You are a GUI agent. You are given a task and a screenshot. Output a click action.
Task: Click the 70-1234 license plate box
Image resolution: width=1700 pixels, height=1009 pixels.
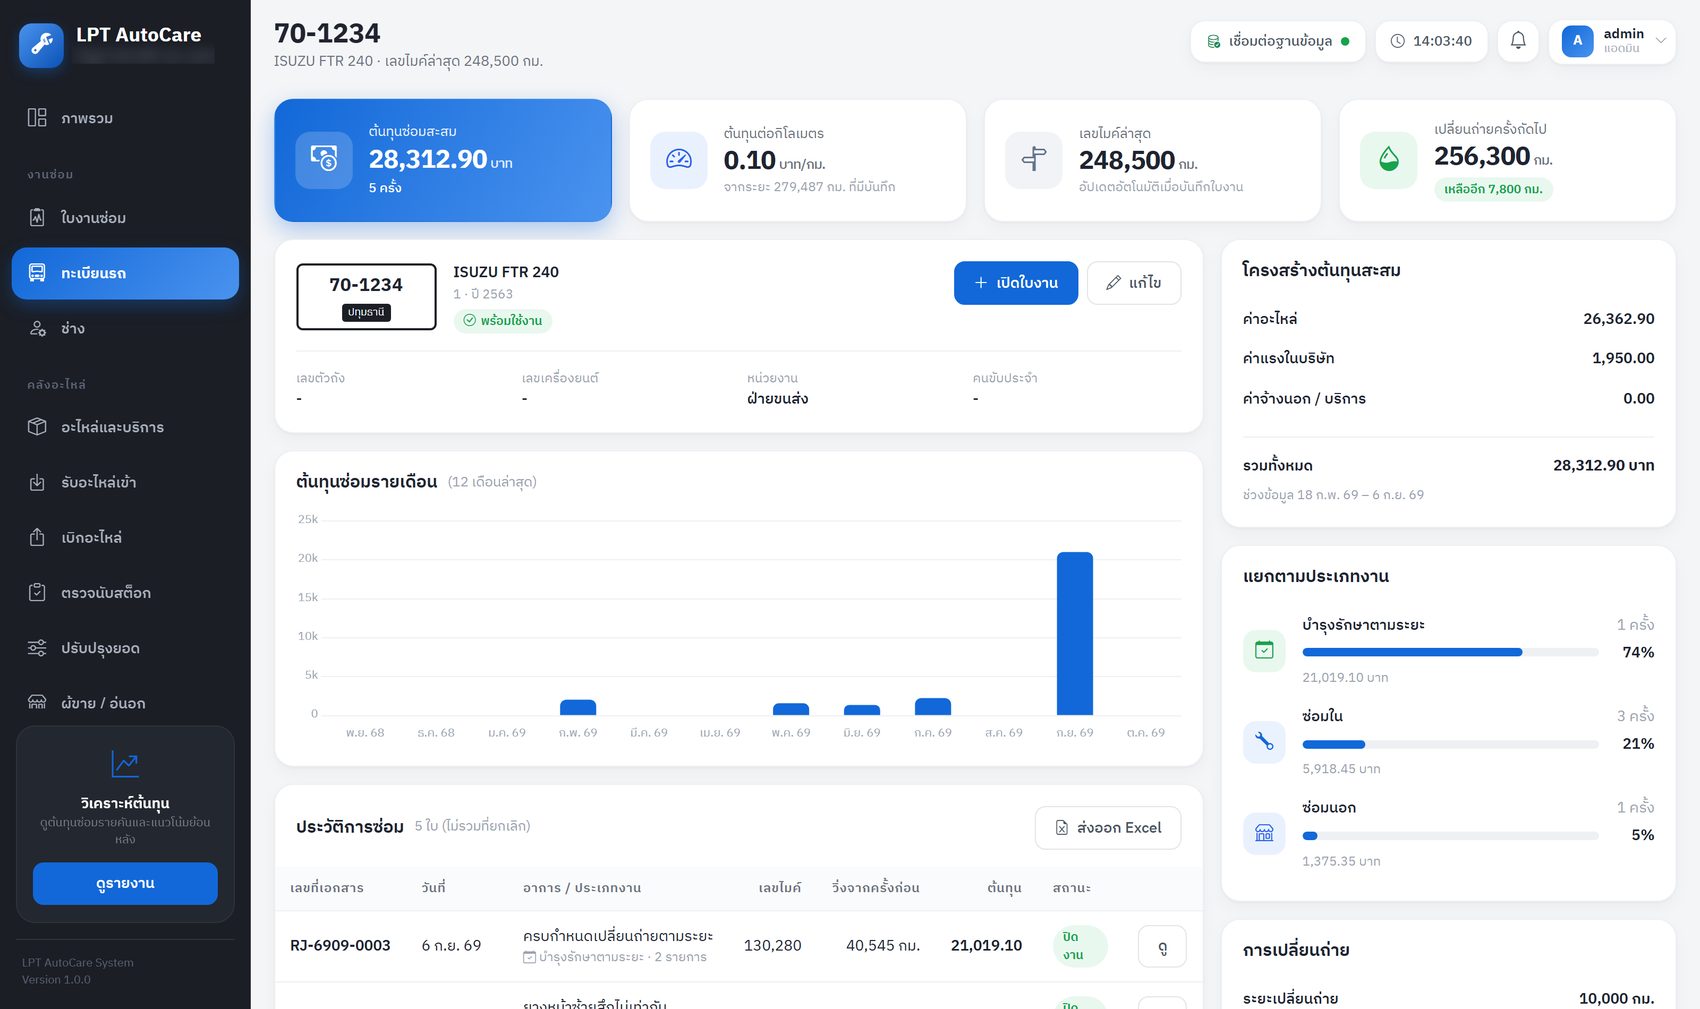click(x=366, y=296)
